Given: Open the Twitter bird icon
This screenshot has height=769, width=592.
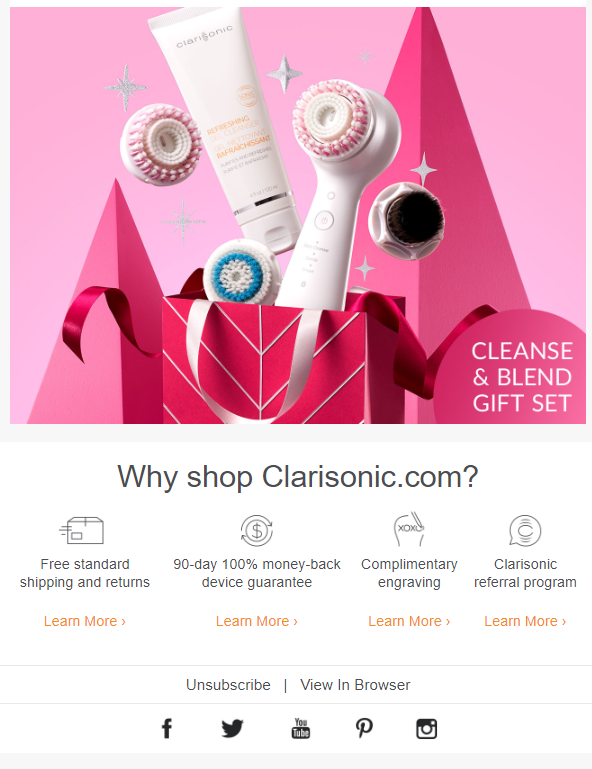Looking at the screenshot, I should click(232, 728).
